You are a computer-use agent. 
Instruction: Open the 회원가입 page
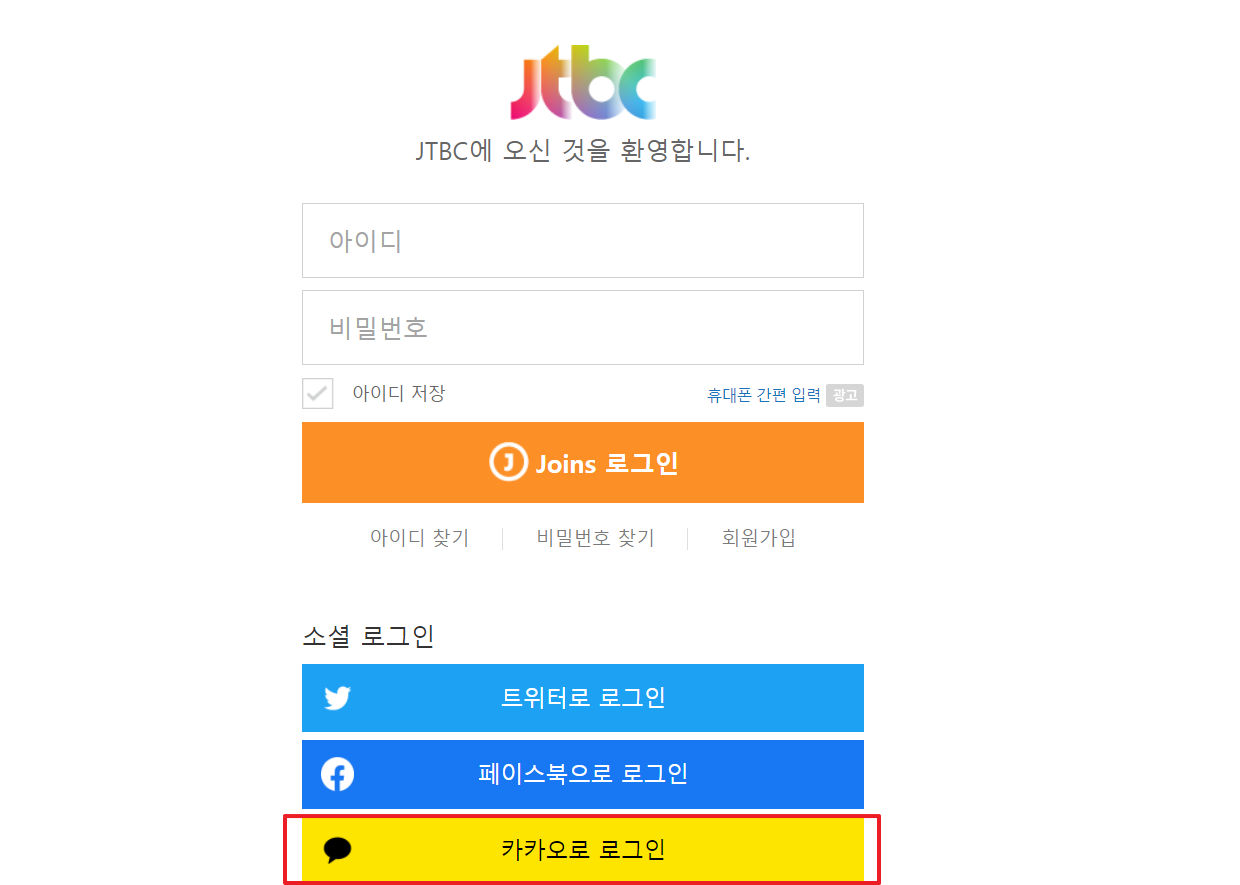757,538
